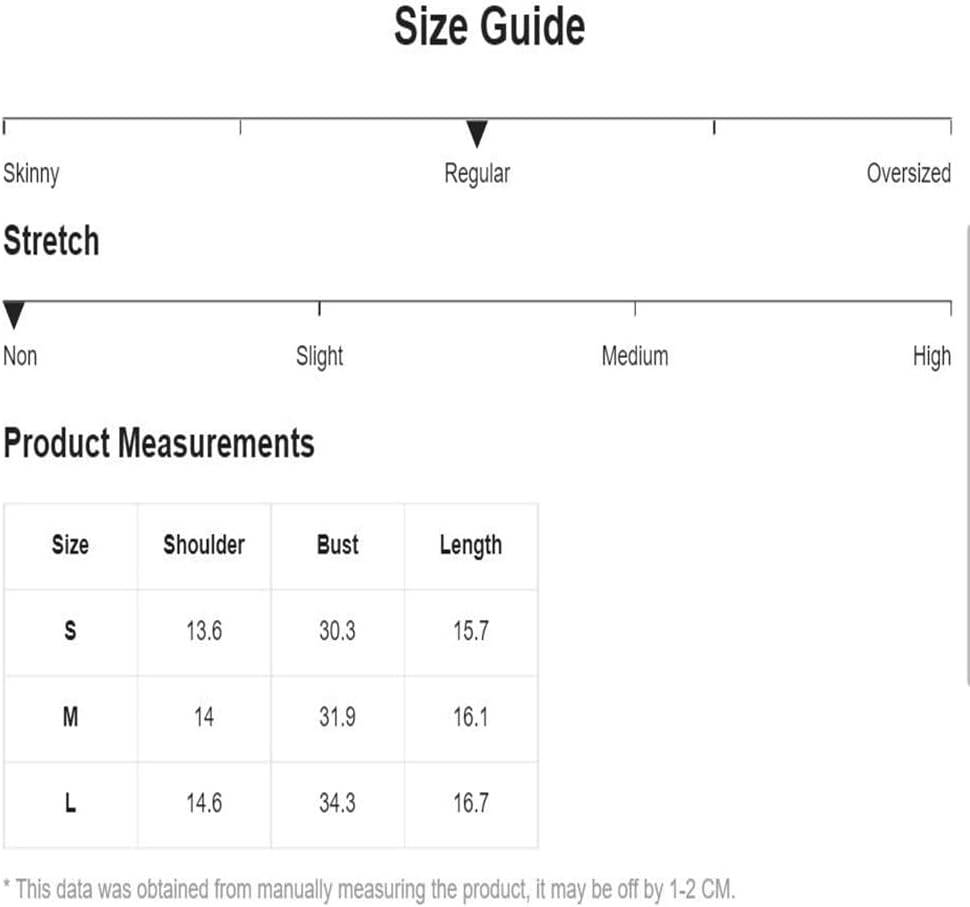Click the 13.6 shoulder value cell
Screen dimensions: 970x907
click(204, 632)
